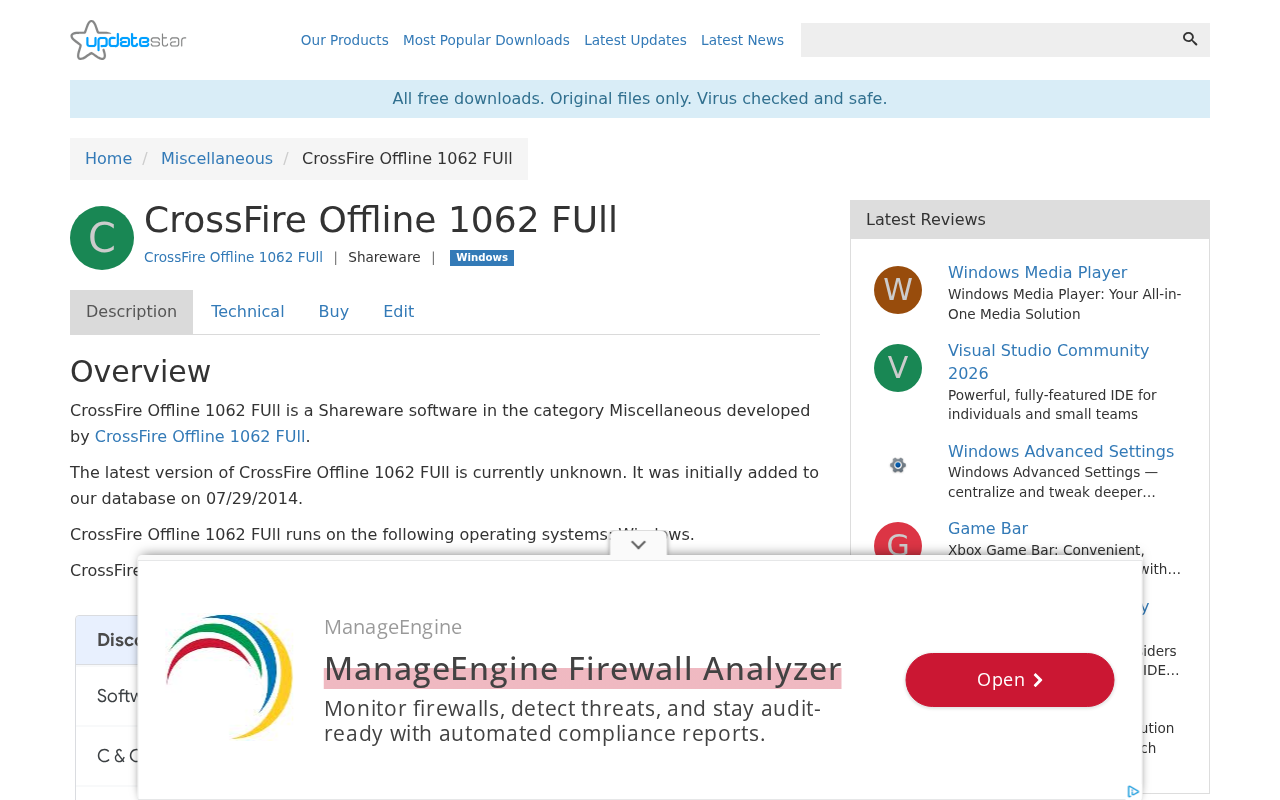
Task: Click the ManageEngine advertiser name text
Action: pos(393,627)
